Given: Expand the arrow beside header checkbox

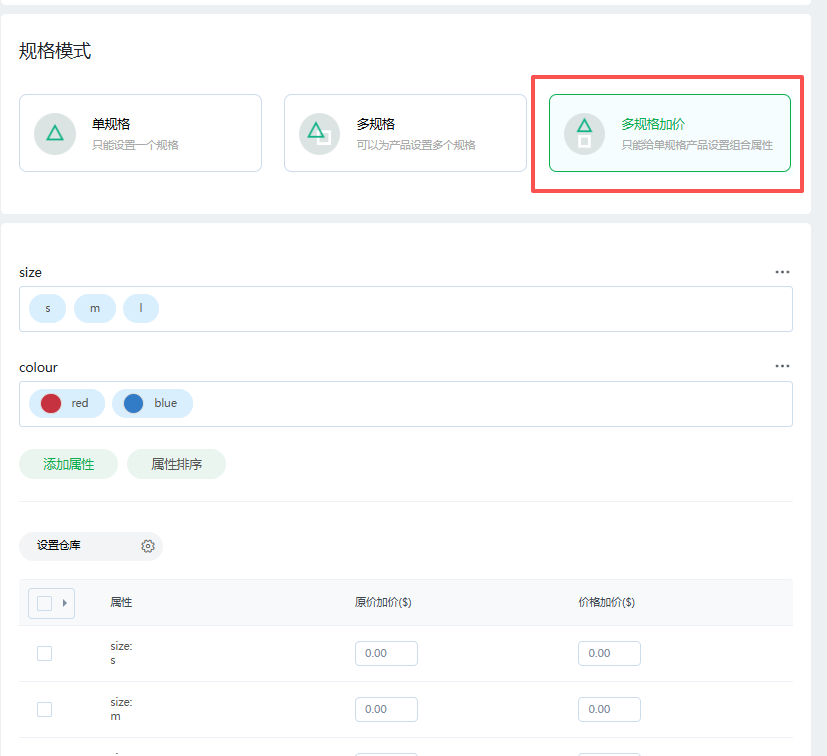Looking at the screenshot, I should pos(65,603).
